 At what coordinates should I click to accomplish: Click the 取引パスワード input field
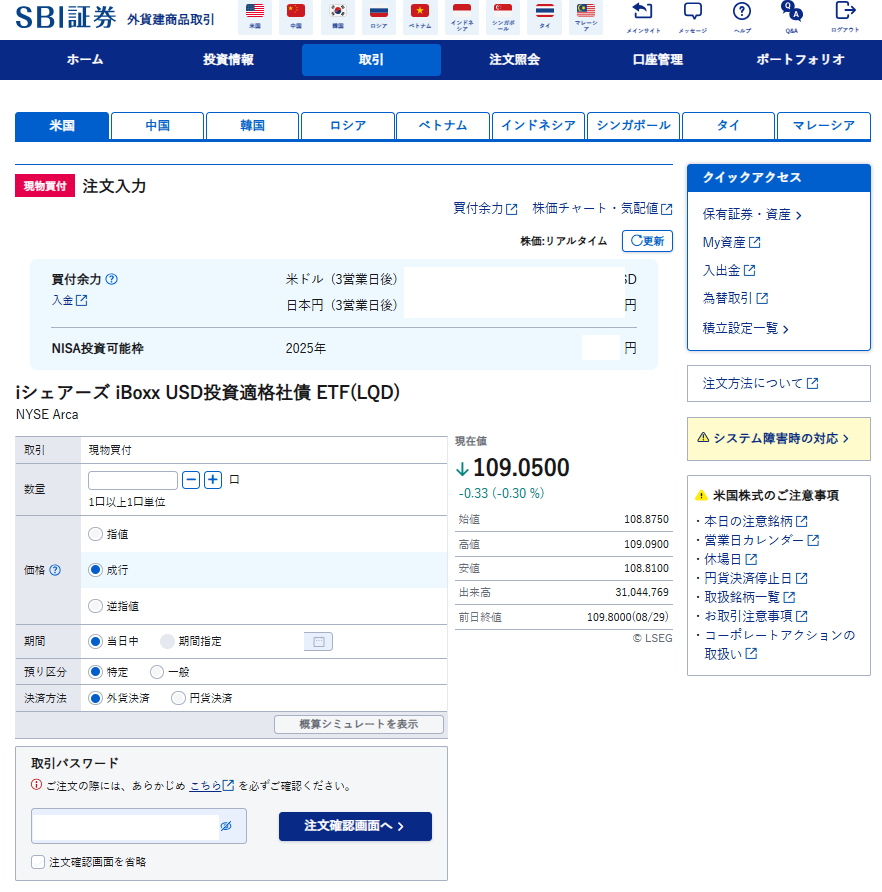point(139,826)
